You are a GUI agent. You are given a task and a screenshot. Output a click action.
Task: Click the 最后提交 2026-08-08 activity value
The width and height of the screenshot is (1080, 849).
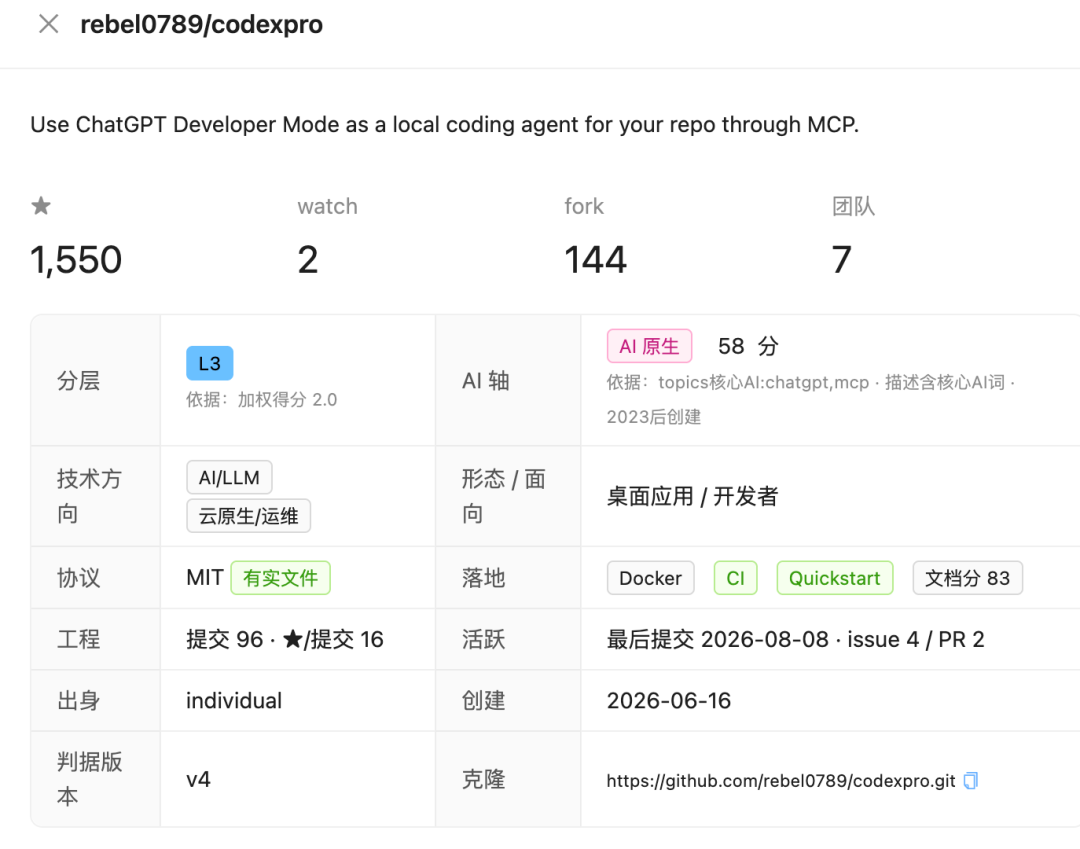(796, 639)
